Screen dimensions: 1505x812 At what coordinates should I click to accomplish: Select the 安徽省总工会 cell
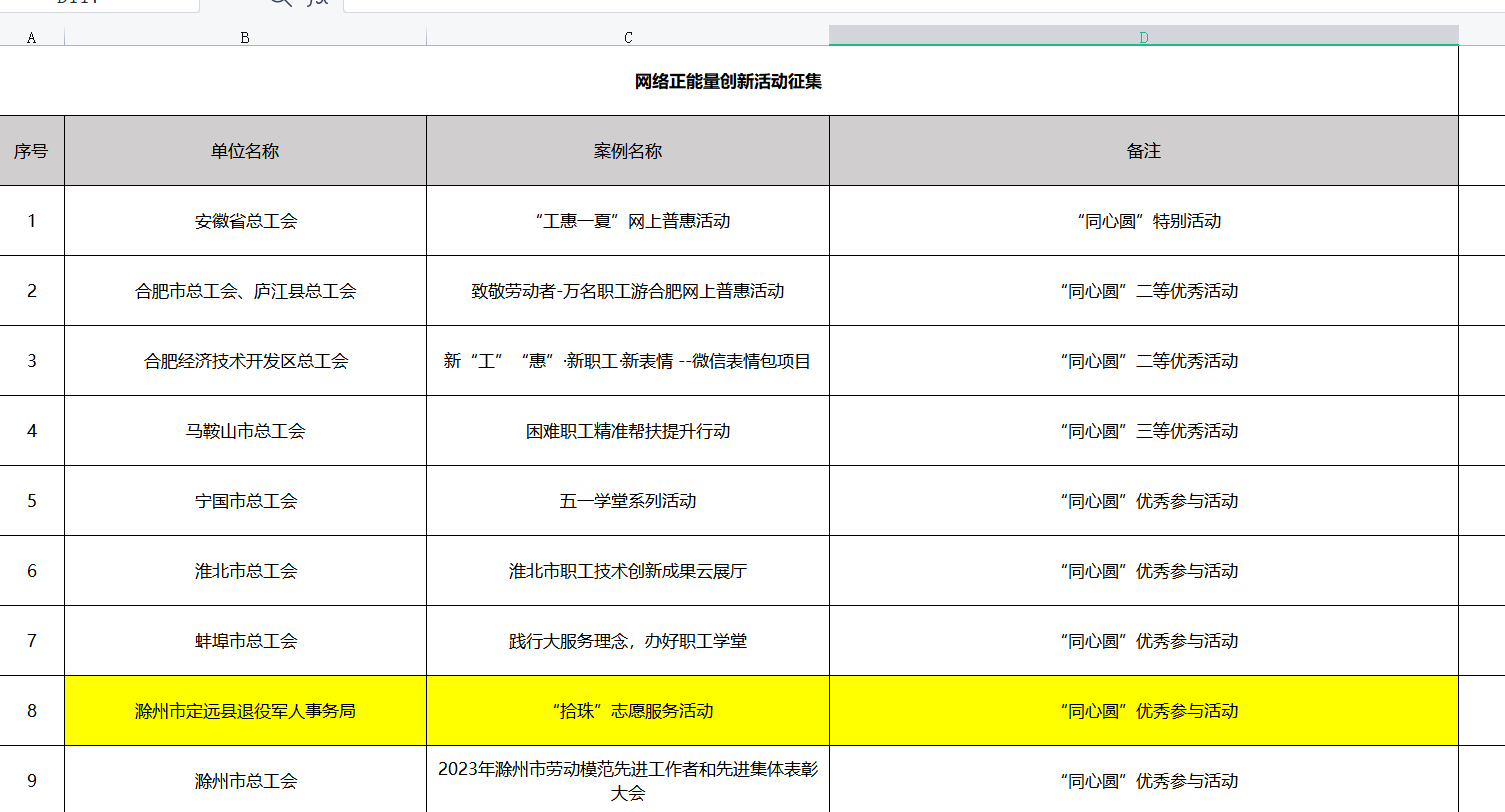pyautogui.click(x=245, y=221)
